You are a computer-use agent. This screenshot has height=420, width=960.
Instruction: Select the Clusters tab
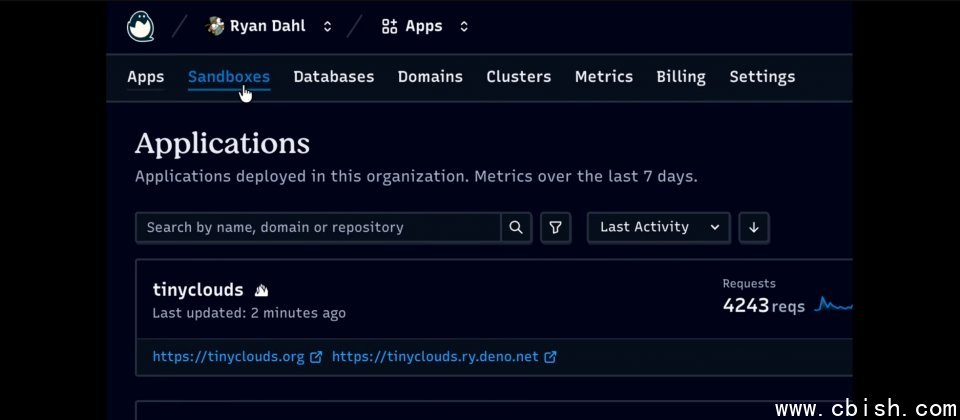tap(518, 77)
